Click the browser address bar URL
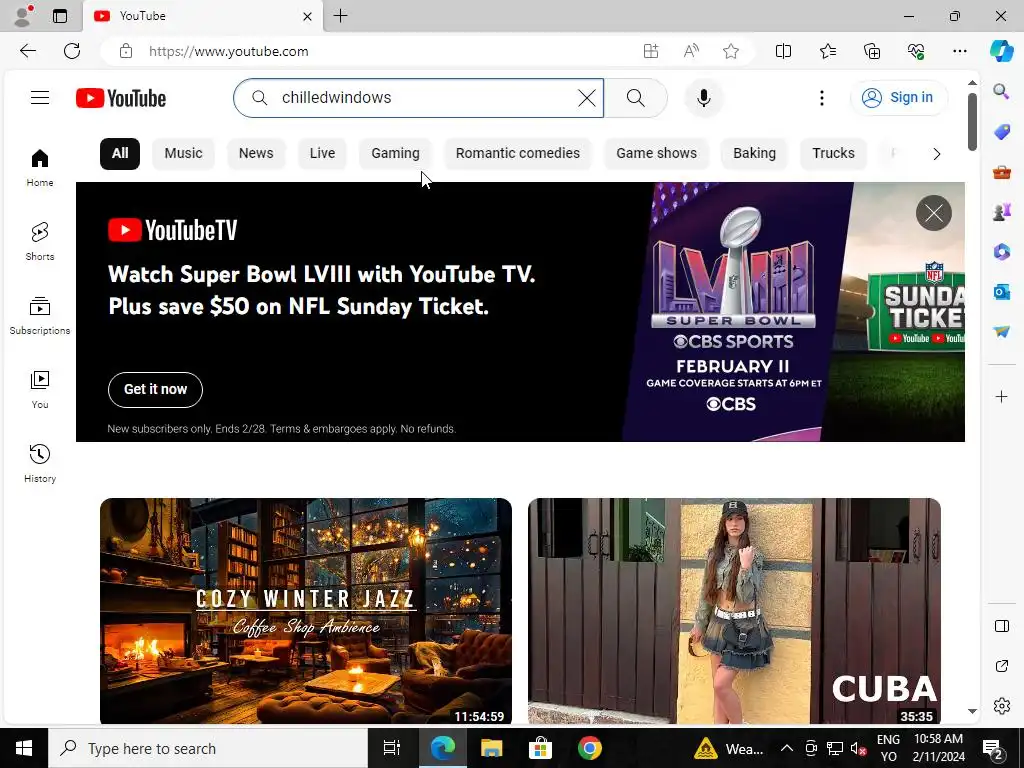The width and height of the screenshot is (1024, 768). coord(228,52)
